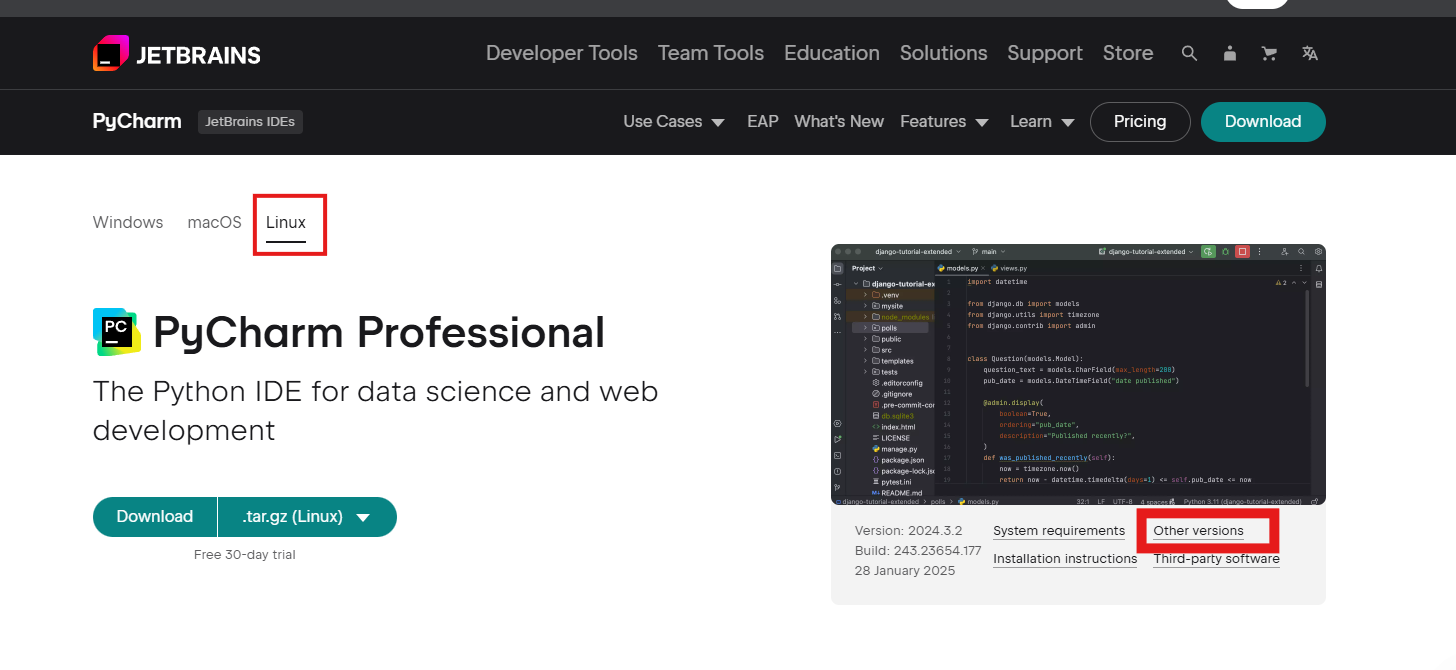The image size is (1456, 670).
Task: Expand the Use Cases dropdown
Action: click(x=674, y=122)
